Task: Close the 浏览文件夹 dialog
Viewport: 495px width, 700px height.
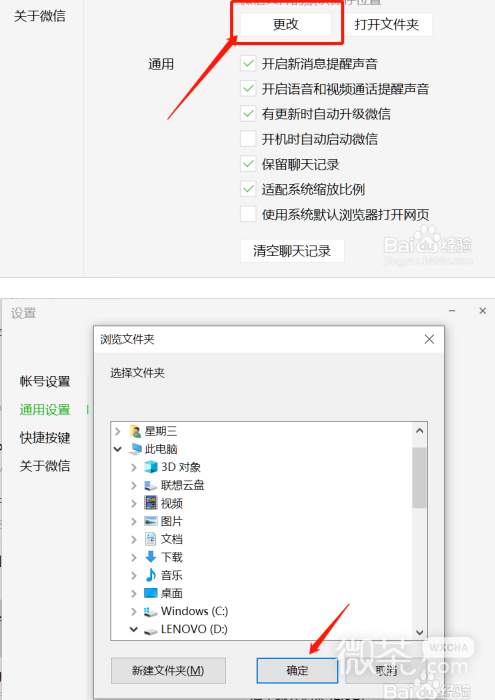Action: (x=429, y=339)
